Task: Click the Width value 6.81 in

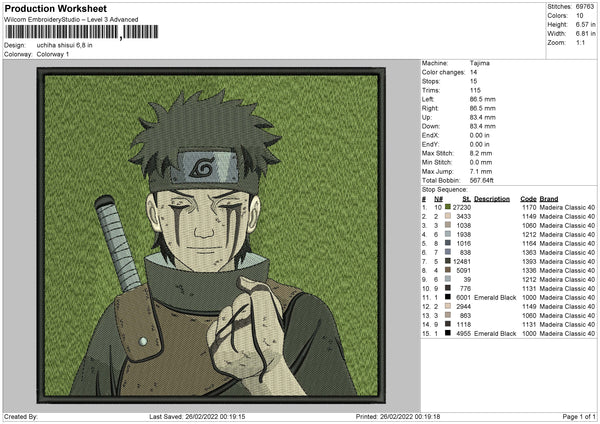Action: coord(585,34)
